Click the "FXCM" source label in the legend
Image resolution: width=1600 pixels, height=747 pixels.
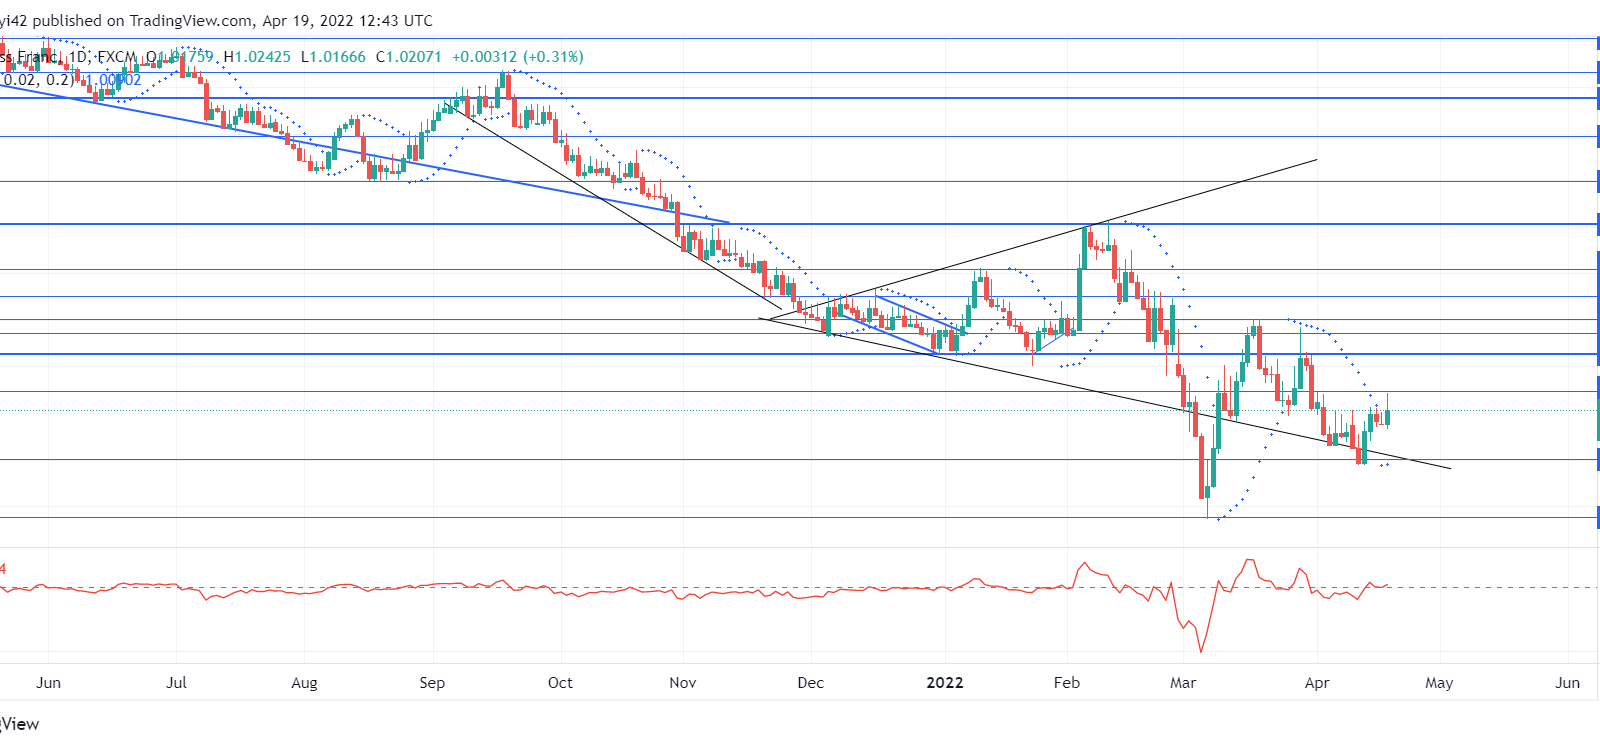coord(117,57)
